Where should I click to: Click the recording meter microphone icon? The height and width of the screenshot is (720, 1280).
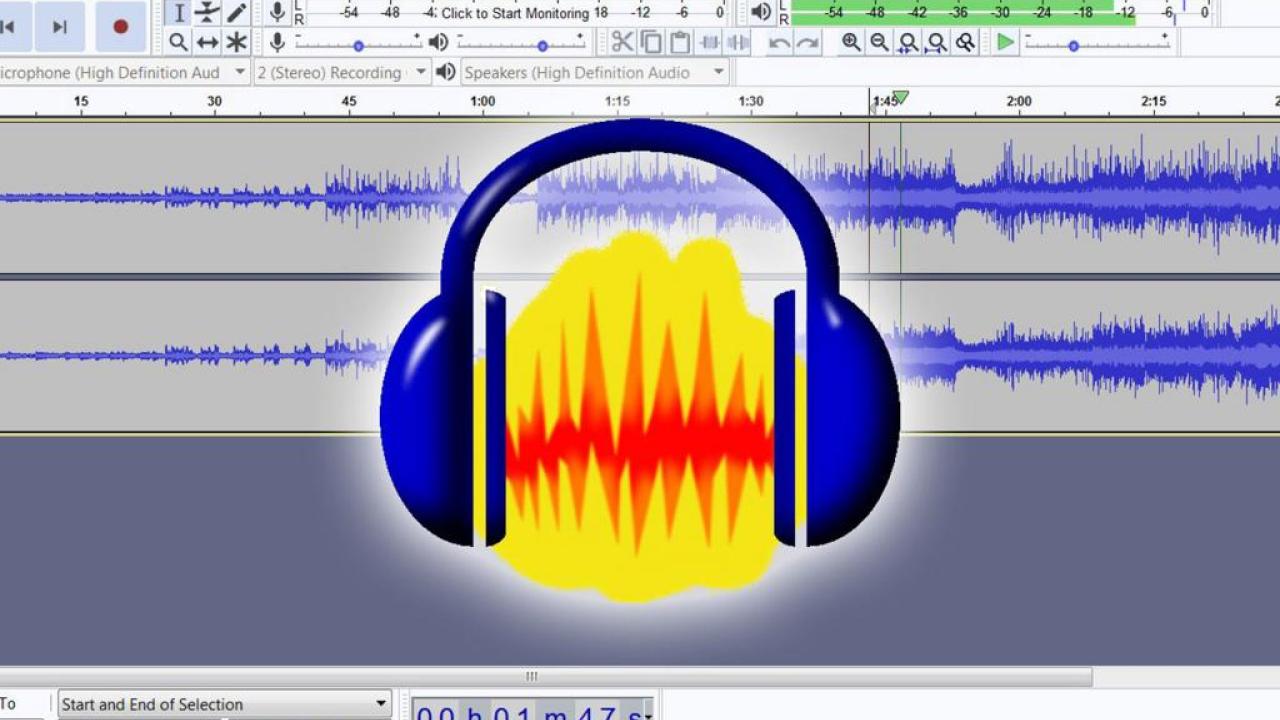pyautogui.click(x=277, y=13)
